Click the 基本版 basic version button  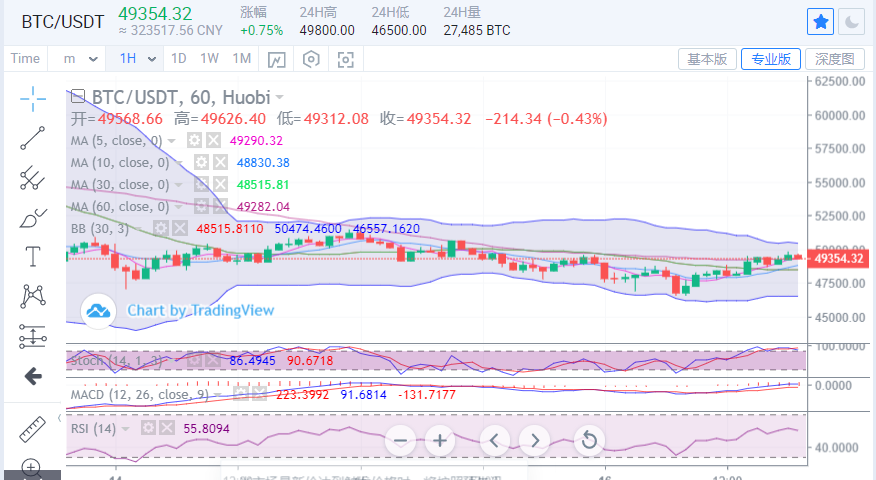707,59
